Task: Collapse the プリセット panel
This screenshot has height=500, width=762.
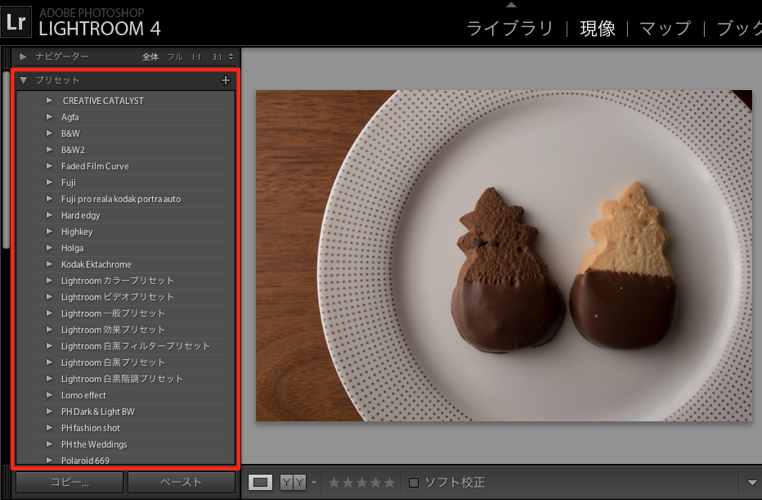Action: [x=23, y=80]
